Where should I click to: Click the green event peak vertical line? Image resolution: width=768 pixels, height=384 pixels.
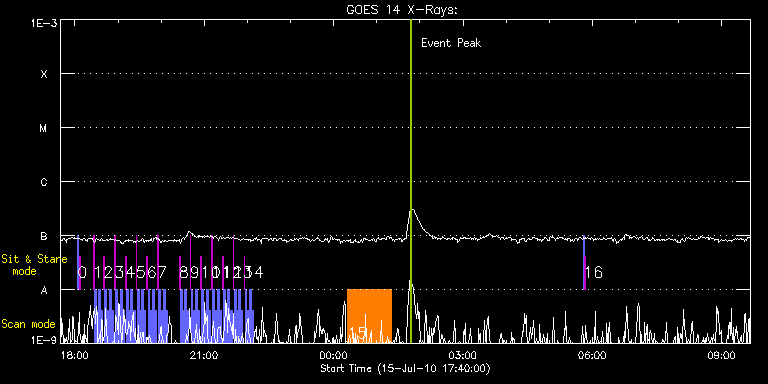coord(410,181)
